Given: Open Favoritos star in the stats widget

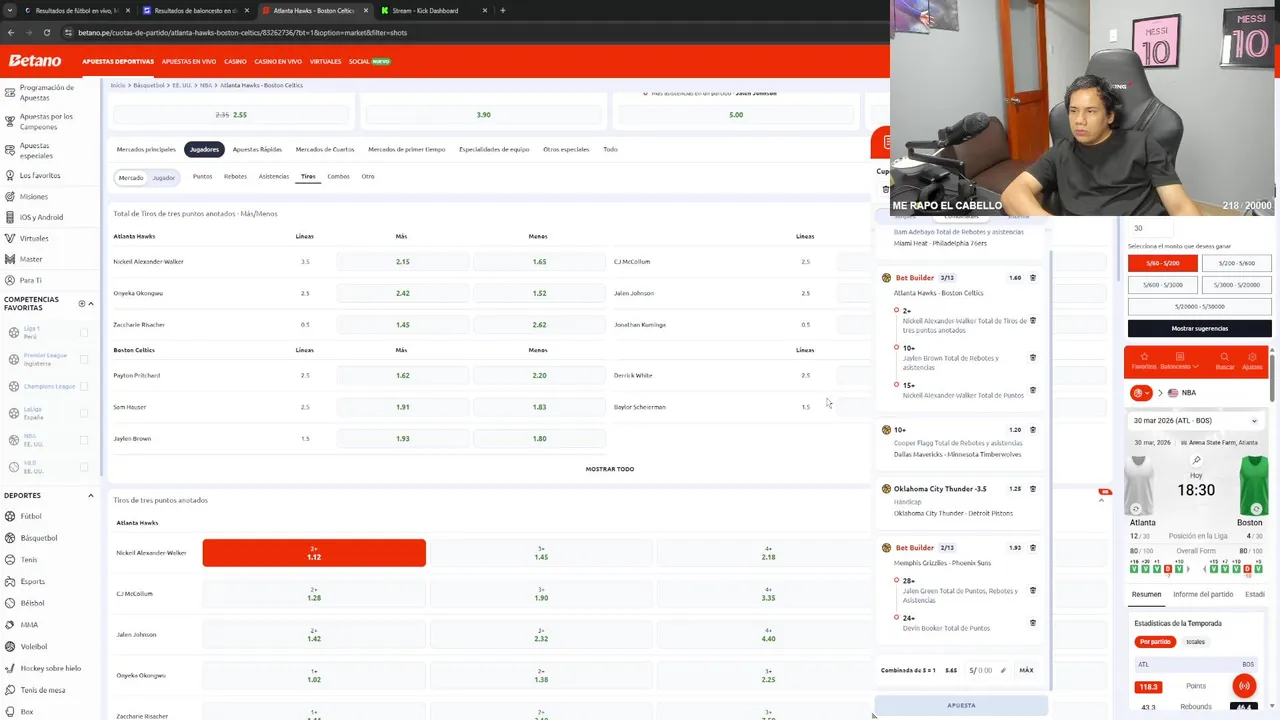Looking at the screenshot, I should click(1143, 361).
